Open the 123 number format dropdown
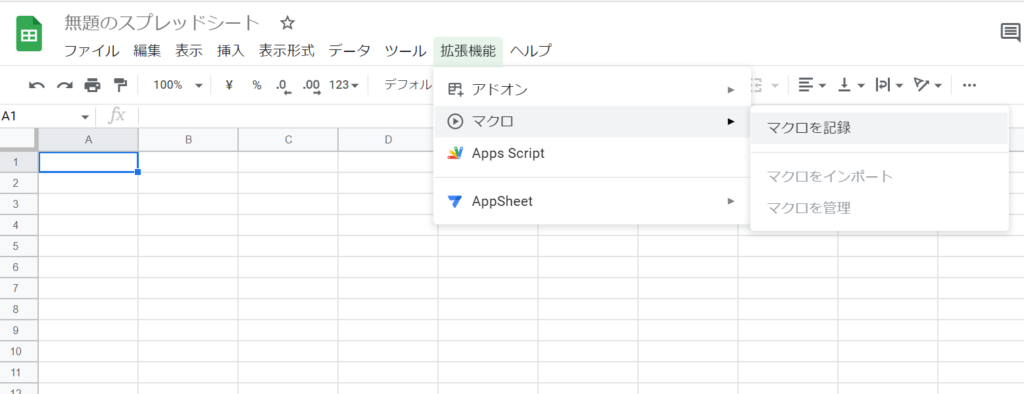The height and width of the screenshot is (394, 1024). pyautogui.click(x=344, y=85)
